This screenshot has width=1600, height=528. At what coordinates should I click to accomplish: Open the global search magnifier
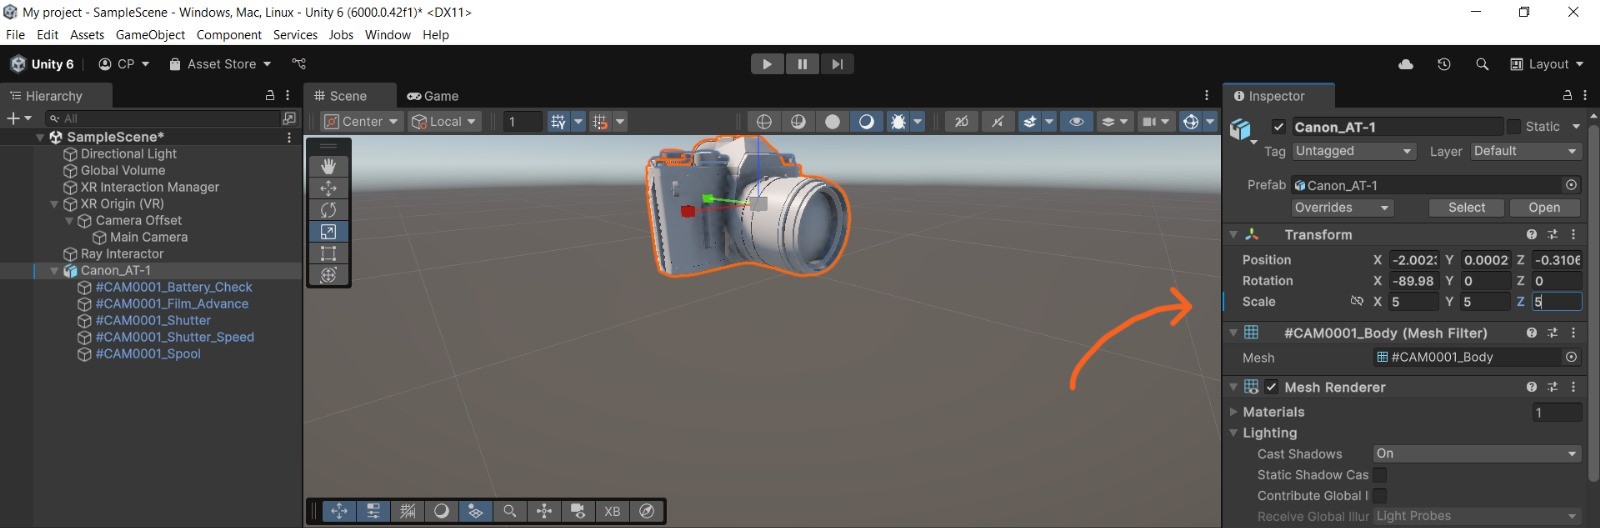(1482, 64)
